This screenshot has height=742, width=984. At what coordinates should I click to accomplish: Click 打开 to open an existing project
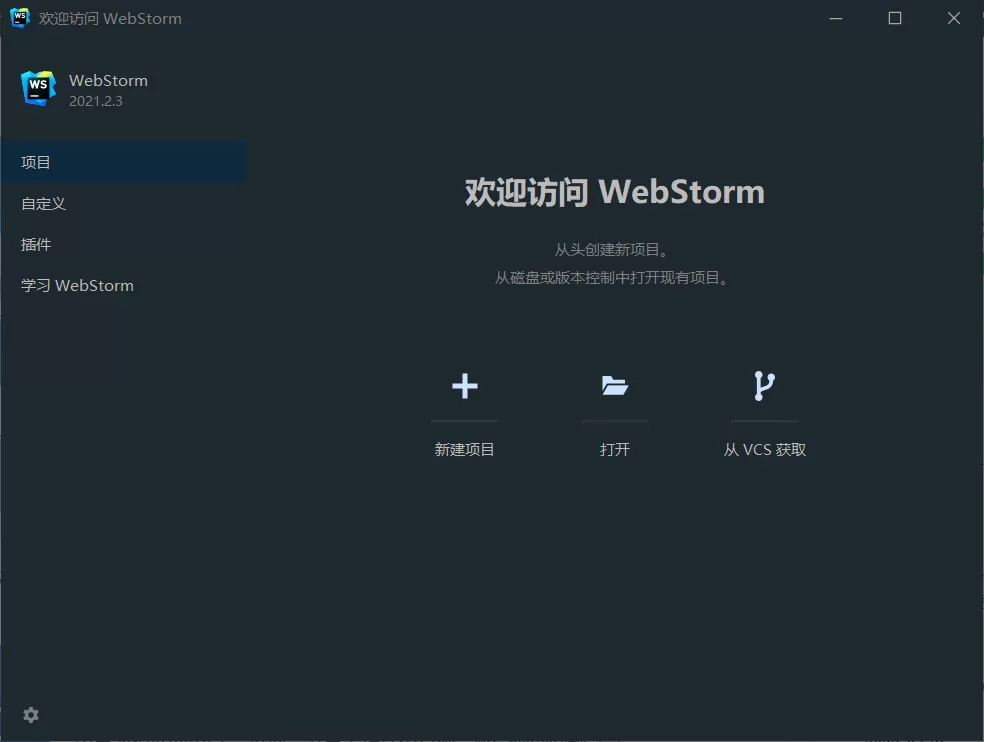tap(614, 449)
